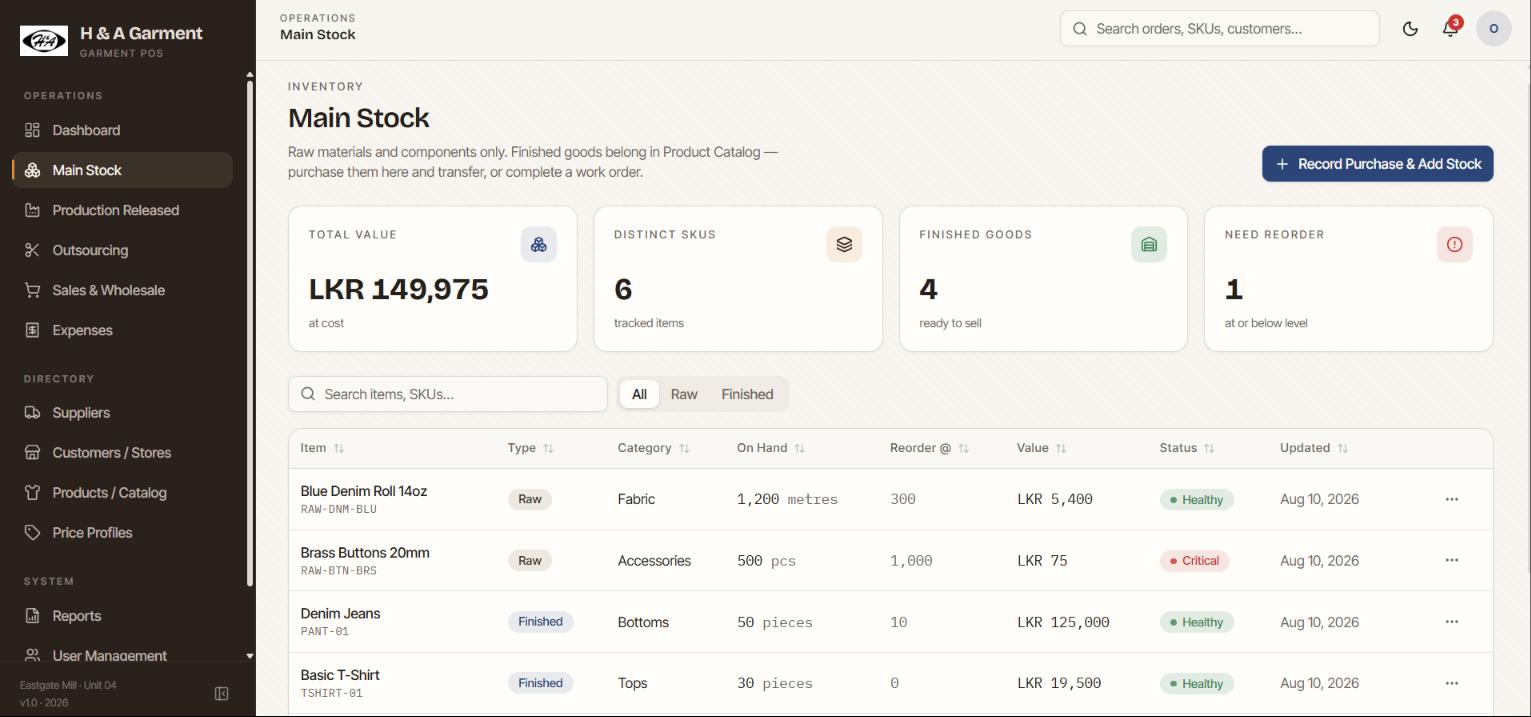Click the Distinct SKUs layers icon
1531x717 pixels.
(x=844, y=244)
